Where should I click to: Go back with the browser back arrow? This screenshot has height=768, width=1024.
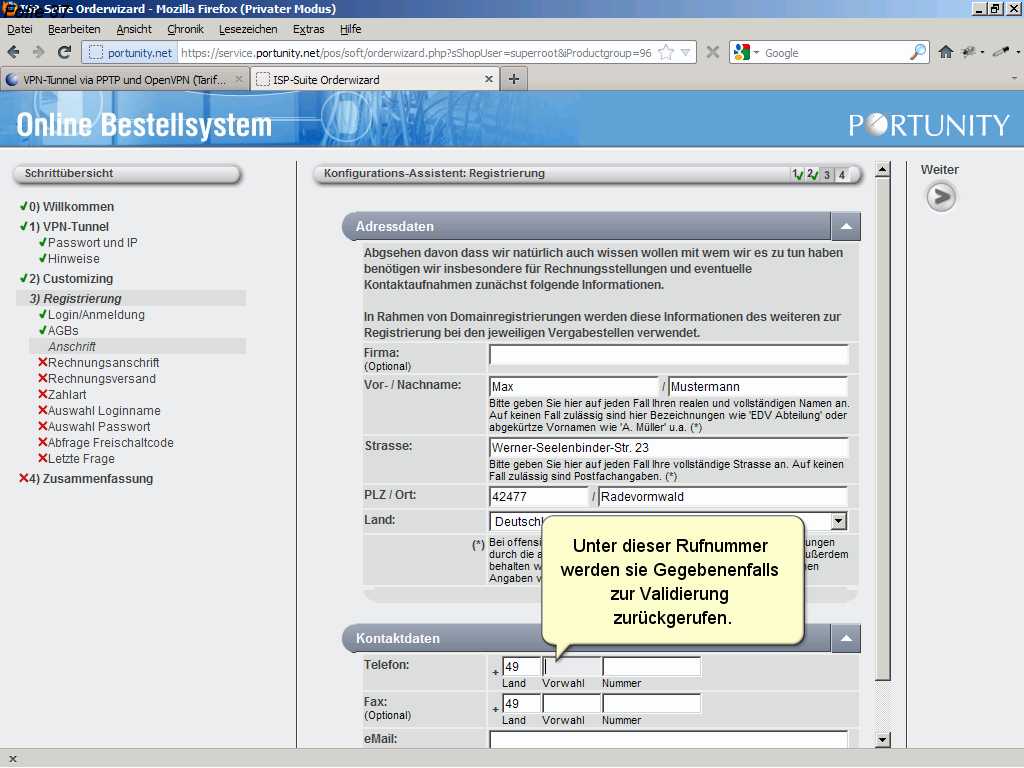[13, 52]
